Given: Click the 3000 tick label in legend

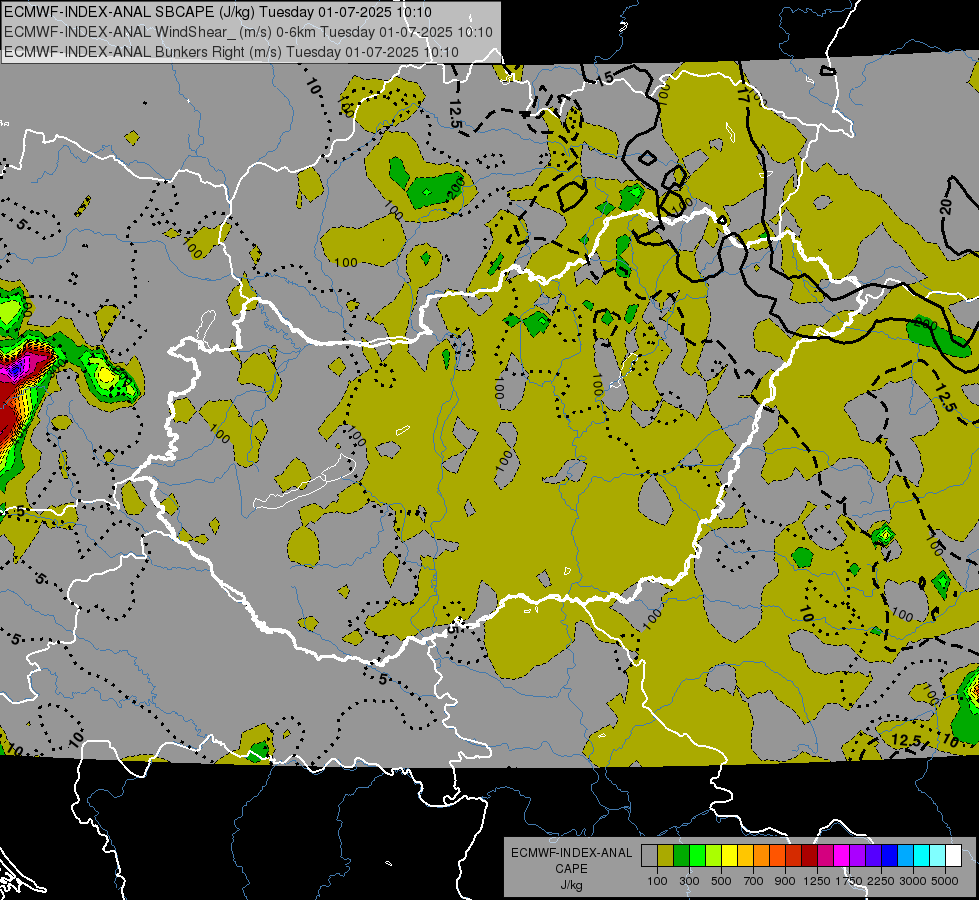Looking at the screenshot, I should point(913,881).
